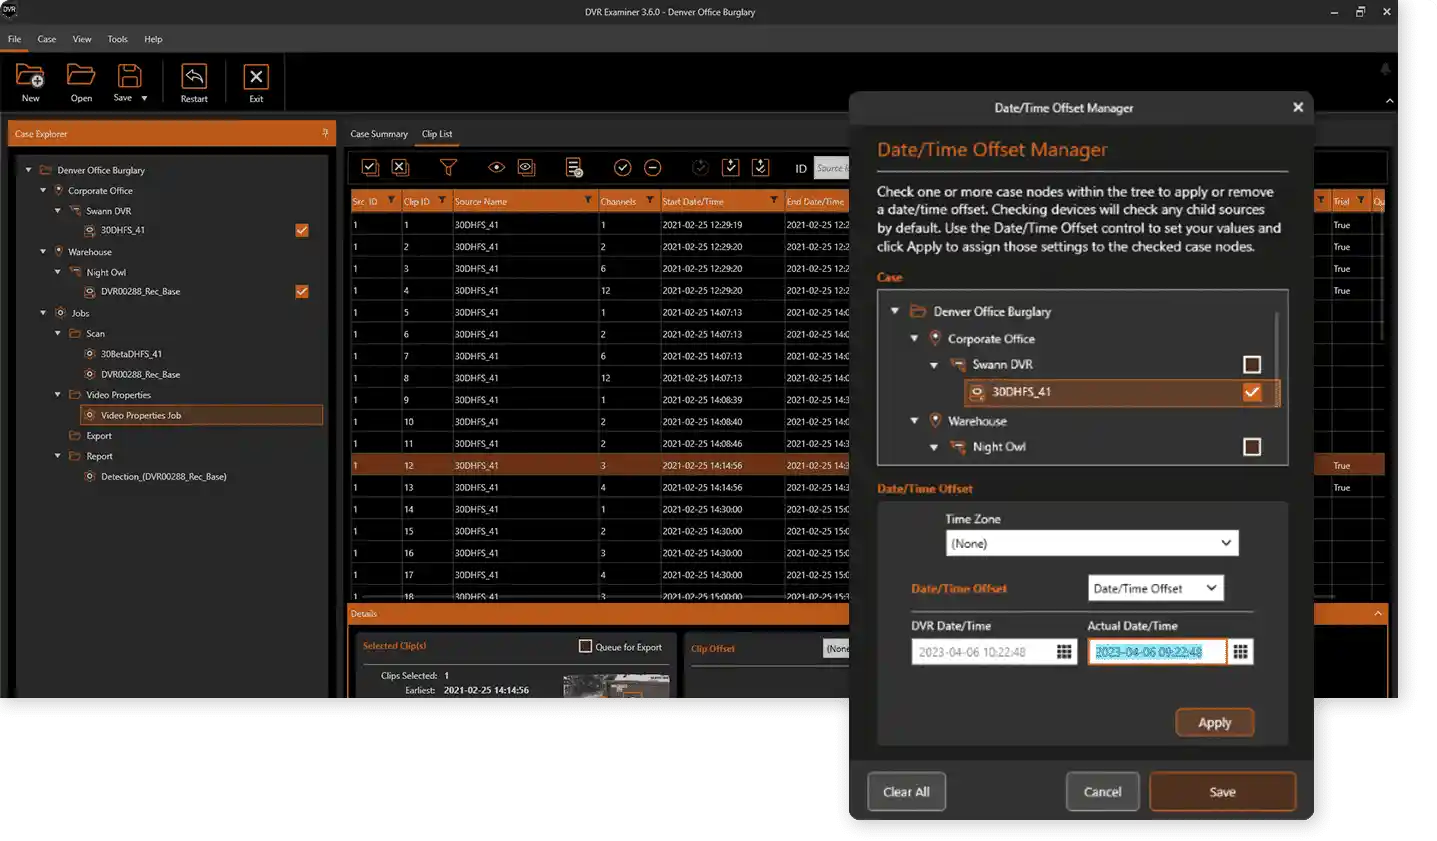Select Detection_(DVR00288_Rec_Base) report item

(163, 476)
